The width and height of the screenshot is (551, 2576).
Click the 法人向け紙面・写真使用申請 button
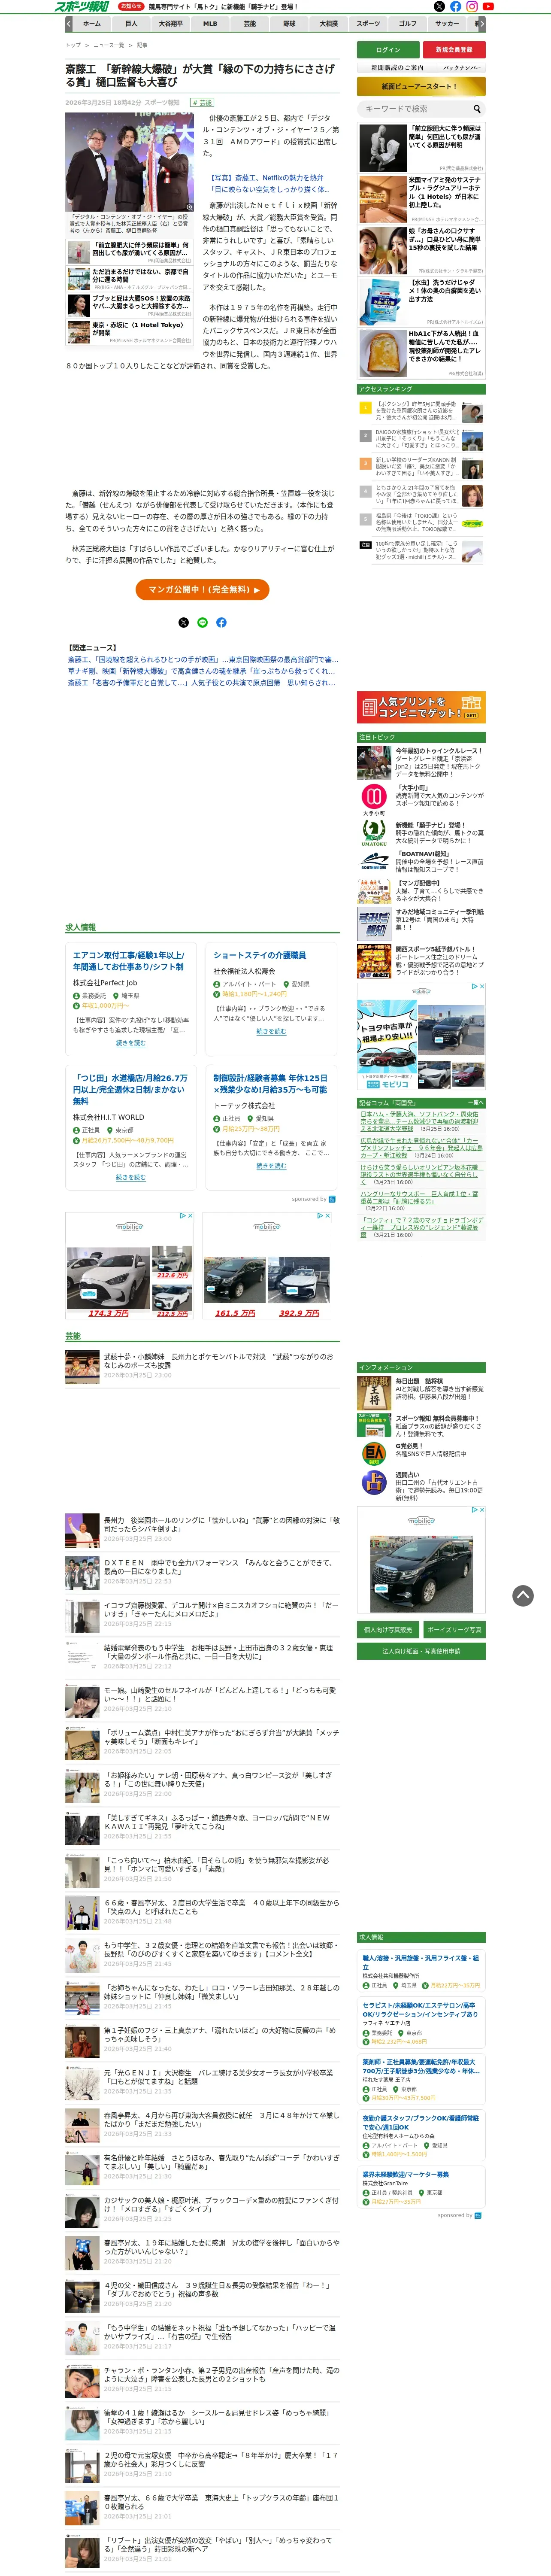[421, 1651]
